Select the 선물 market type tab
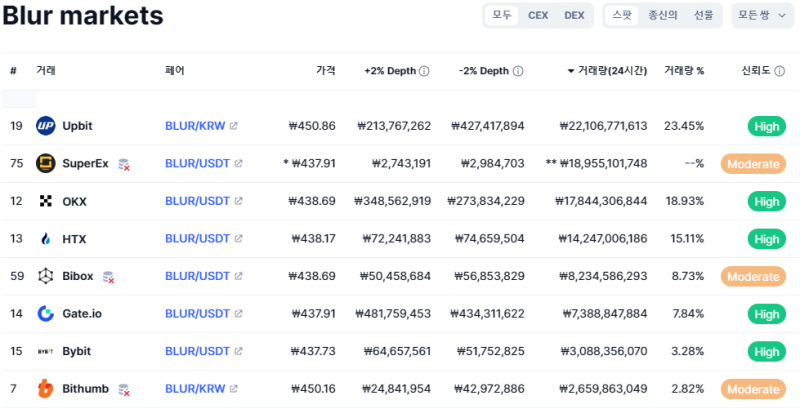Viewport: 800px width, 409px height. (704, 15)
